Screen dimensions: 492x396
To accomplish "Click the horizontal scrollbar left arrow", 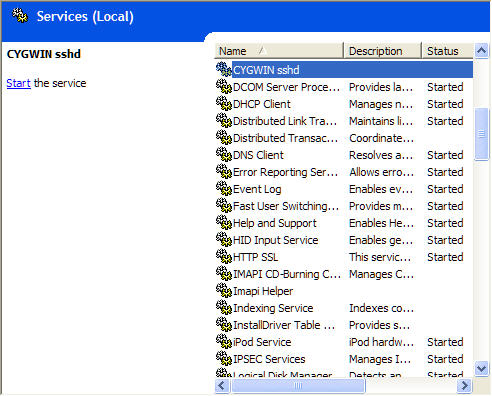I will (x=222, y=386).
